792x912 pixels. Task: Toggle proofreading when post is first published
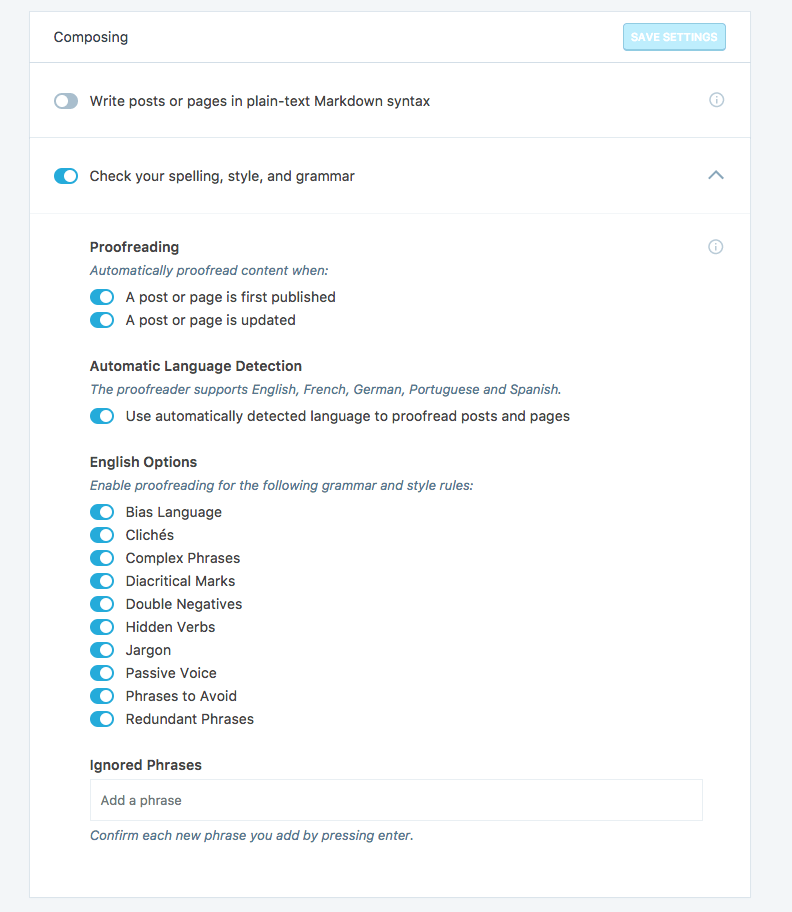[x=102, y=297]
